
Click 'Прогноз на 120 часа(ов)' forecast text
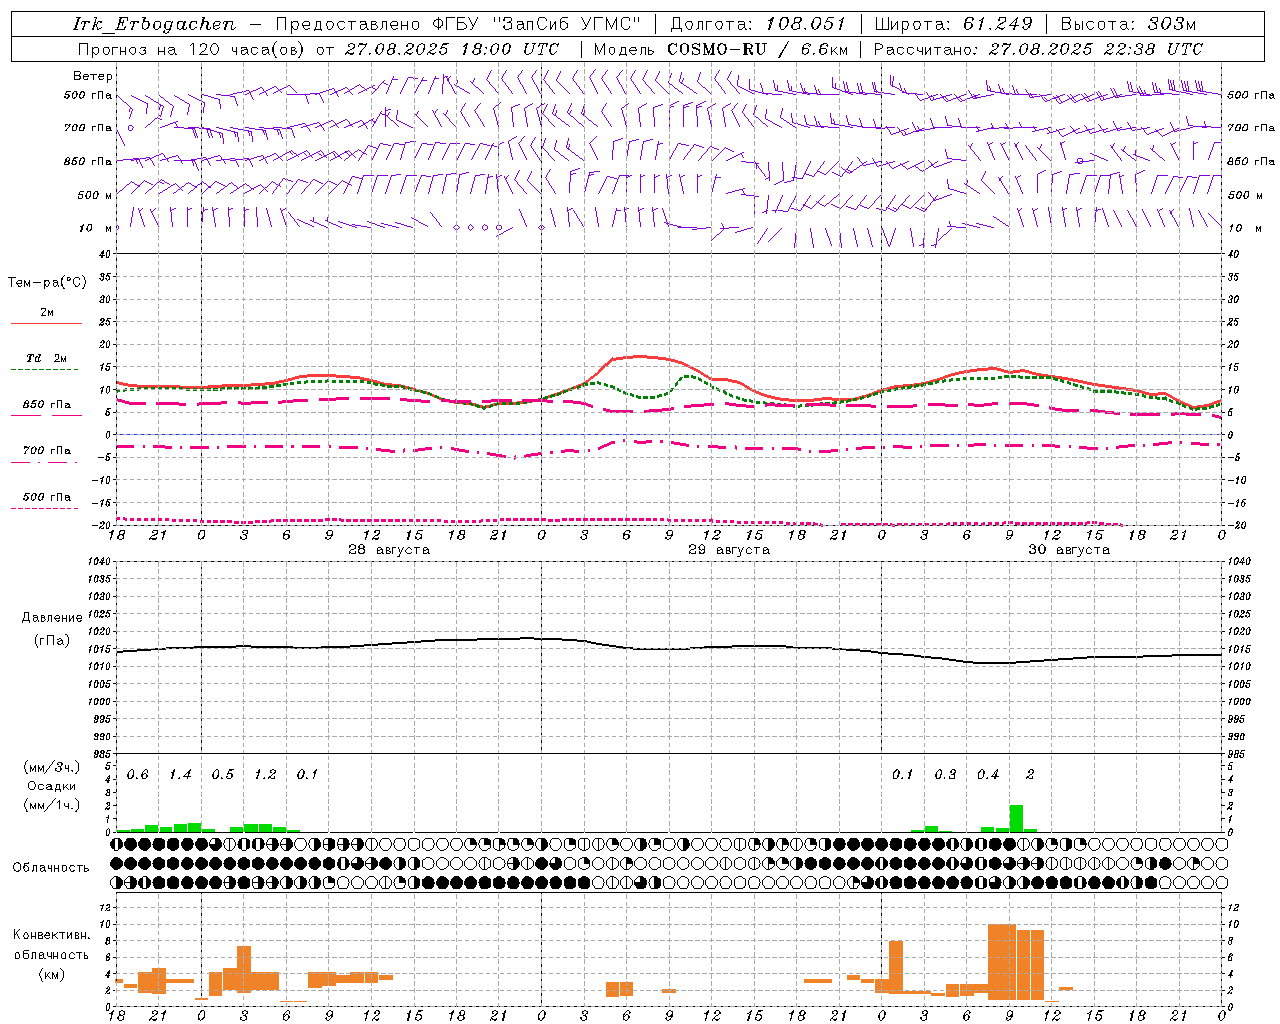(192, 49)
